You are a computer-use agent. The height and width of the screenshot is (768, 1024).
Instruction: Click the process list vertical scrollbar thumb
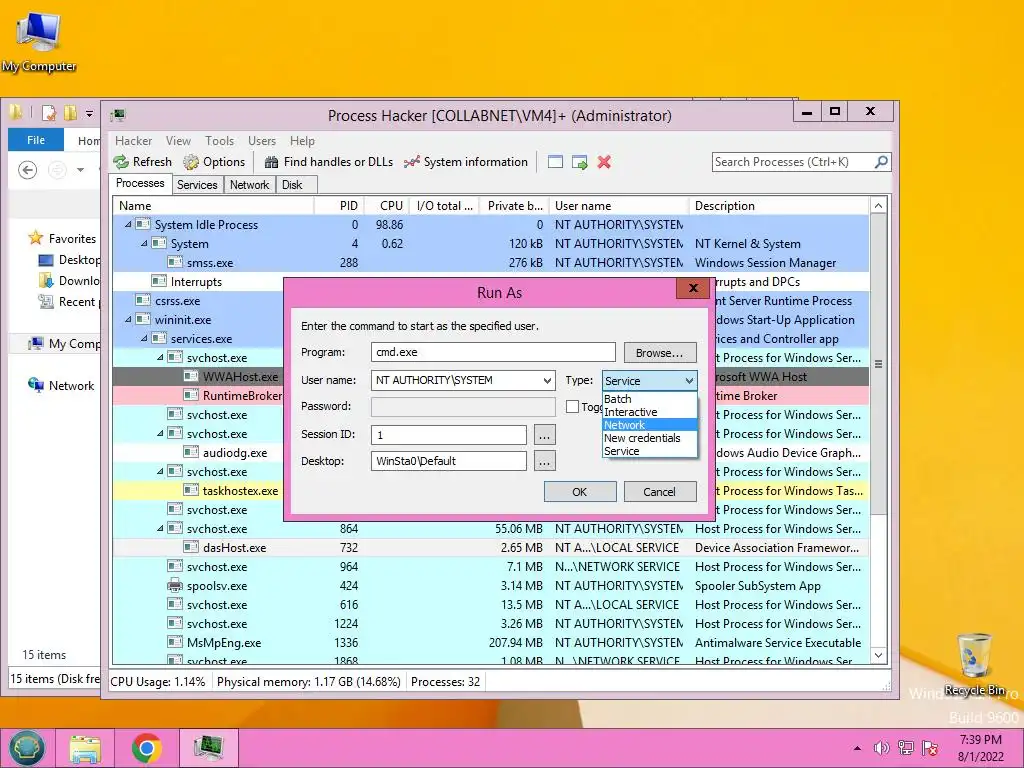(x=878, y=364)
